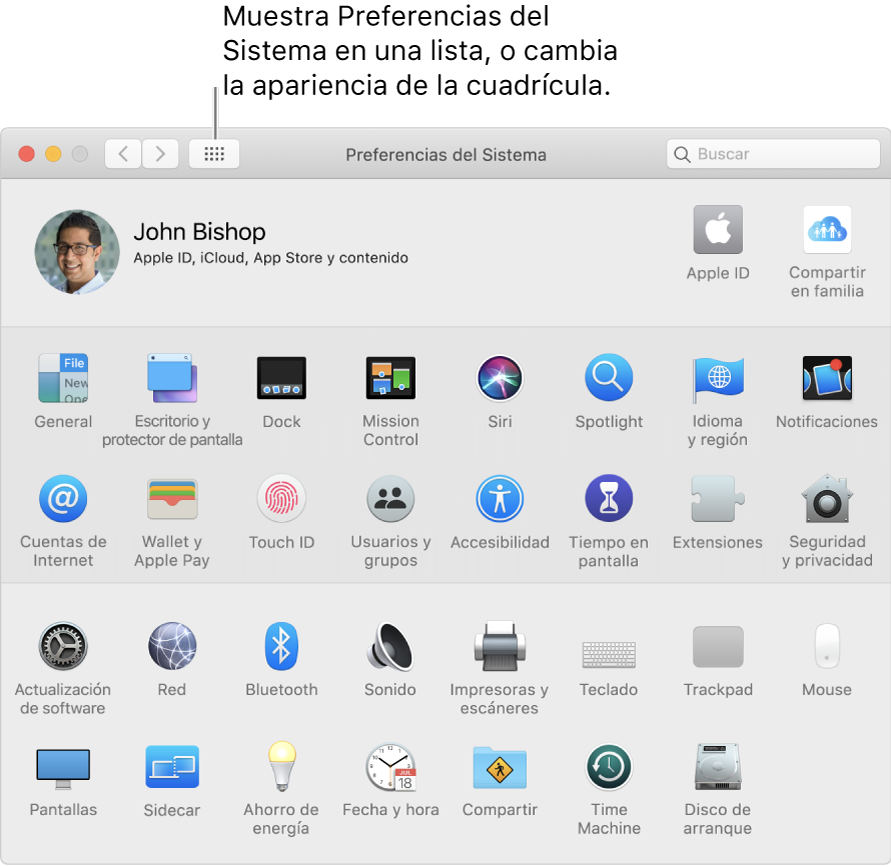Click the back navigation arrow
Viewport: 891px width, 867px height.
(x=123, y=153)
